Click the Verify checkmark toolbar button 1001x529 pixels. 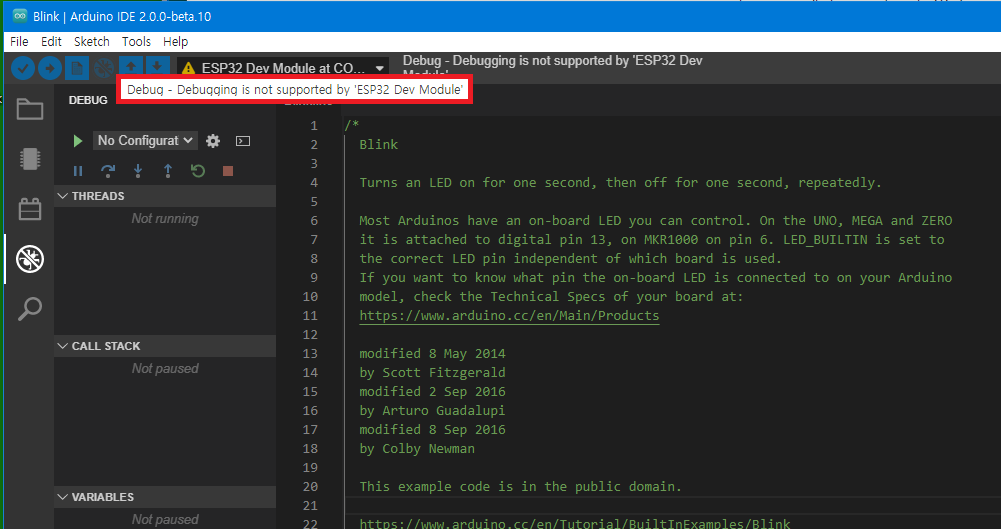[x=23, y=68]
